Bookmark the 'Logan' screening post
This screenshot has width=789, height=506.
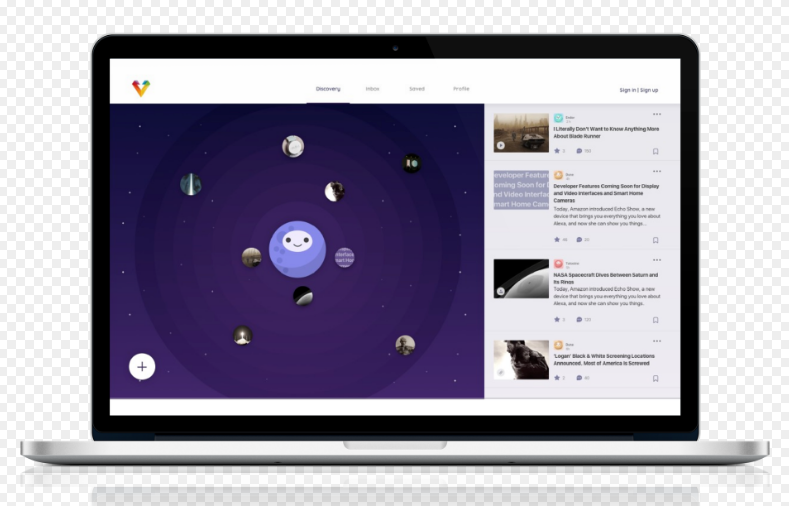coord(656,378)
